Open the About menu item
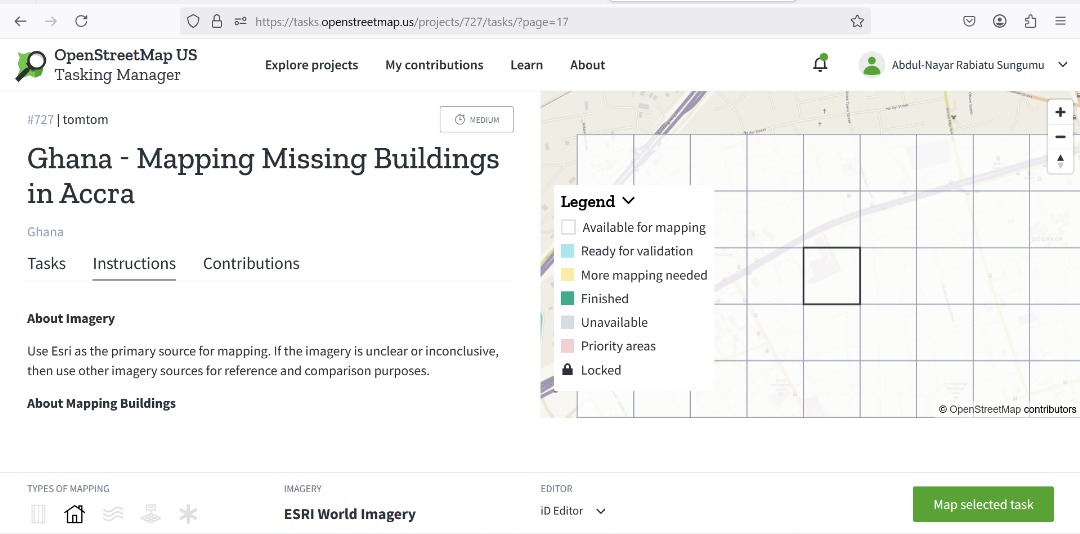The width and height of the screenshot is (1080, 534). pos(588,65)
